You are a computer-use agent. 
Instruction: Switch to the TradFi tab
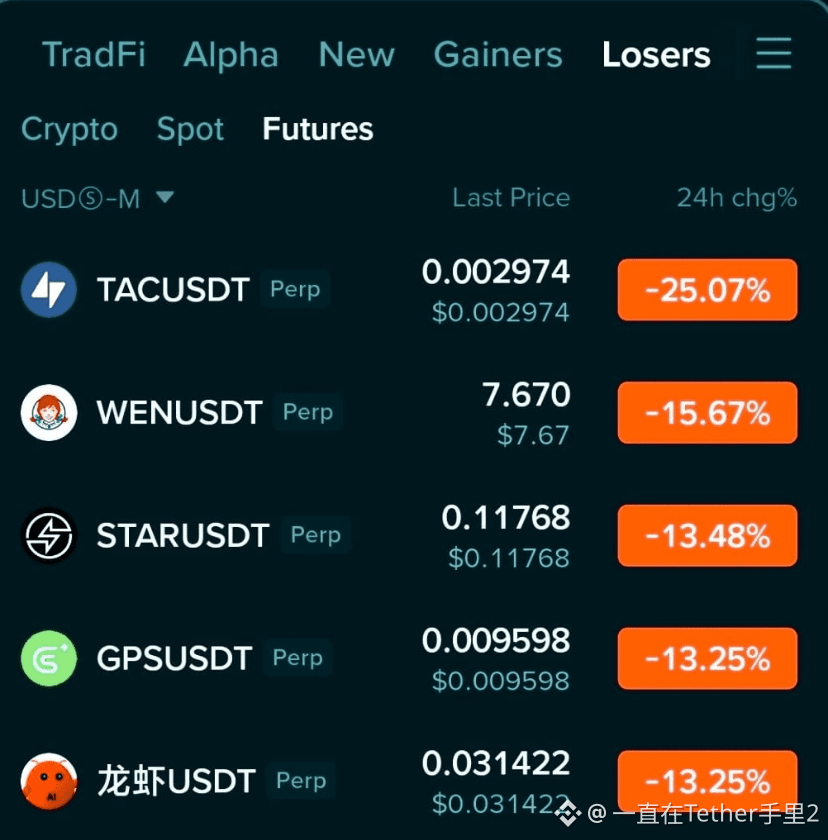pos(94,55)
